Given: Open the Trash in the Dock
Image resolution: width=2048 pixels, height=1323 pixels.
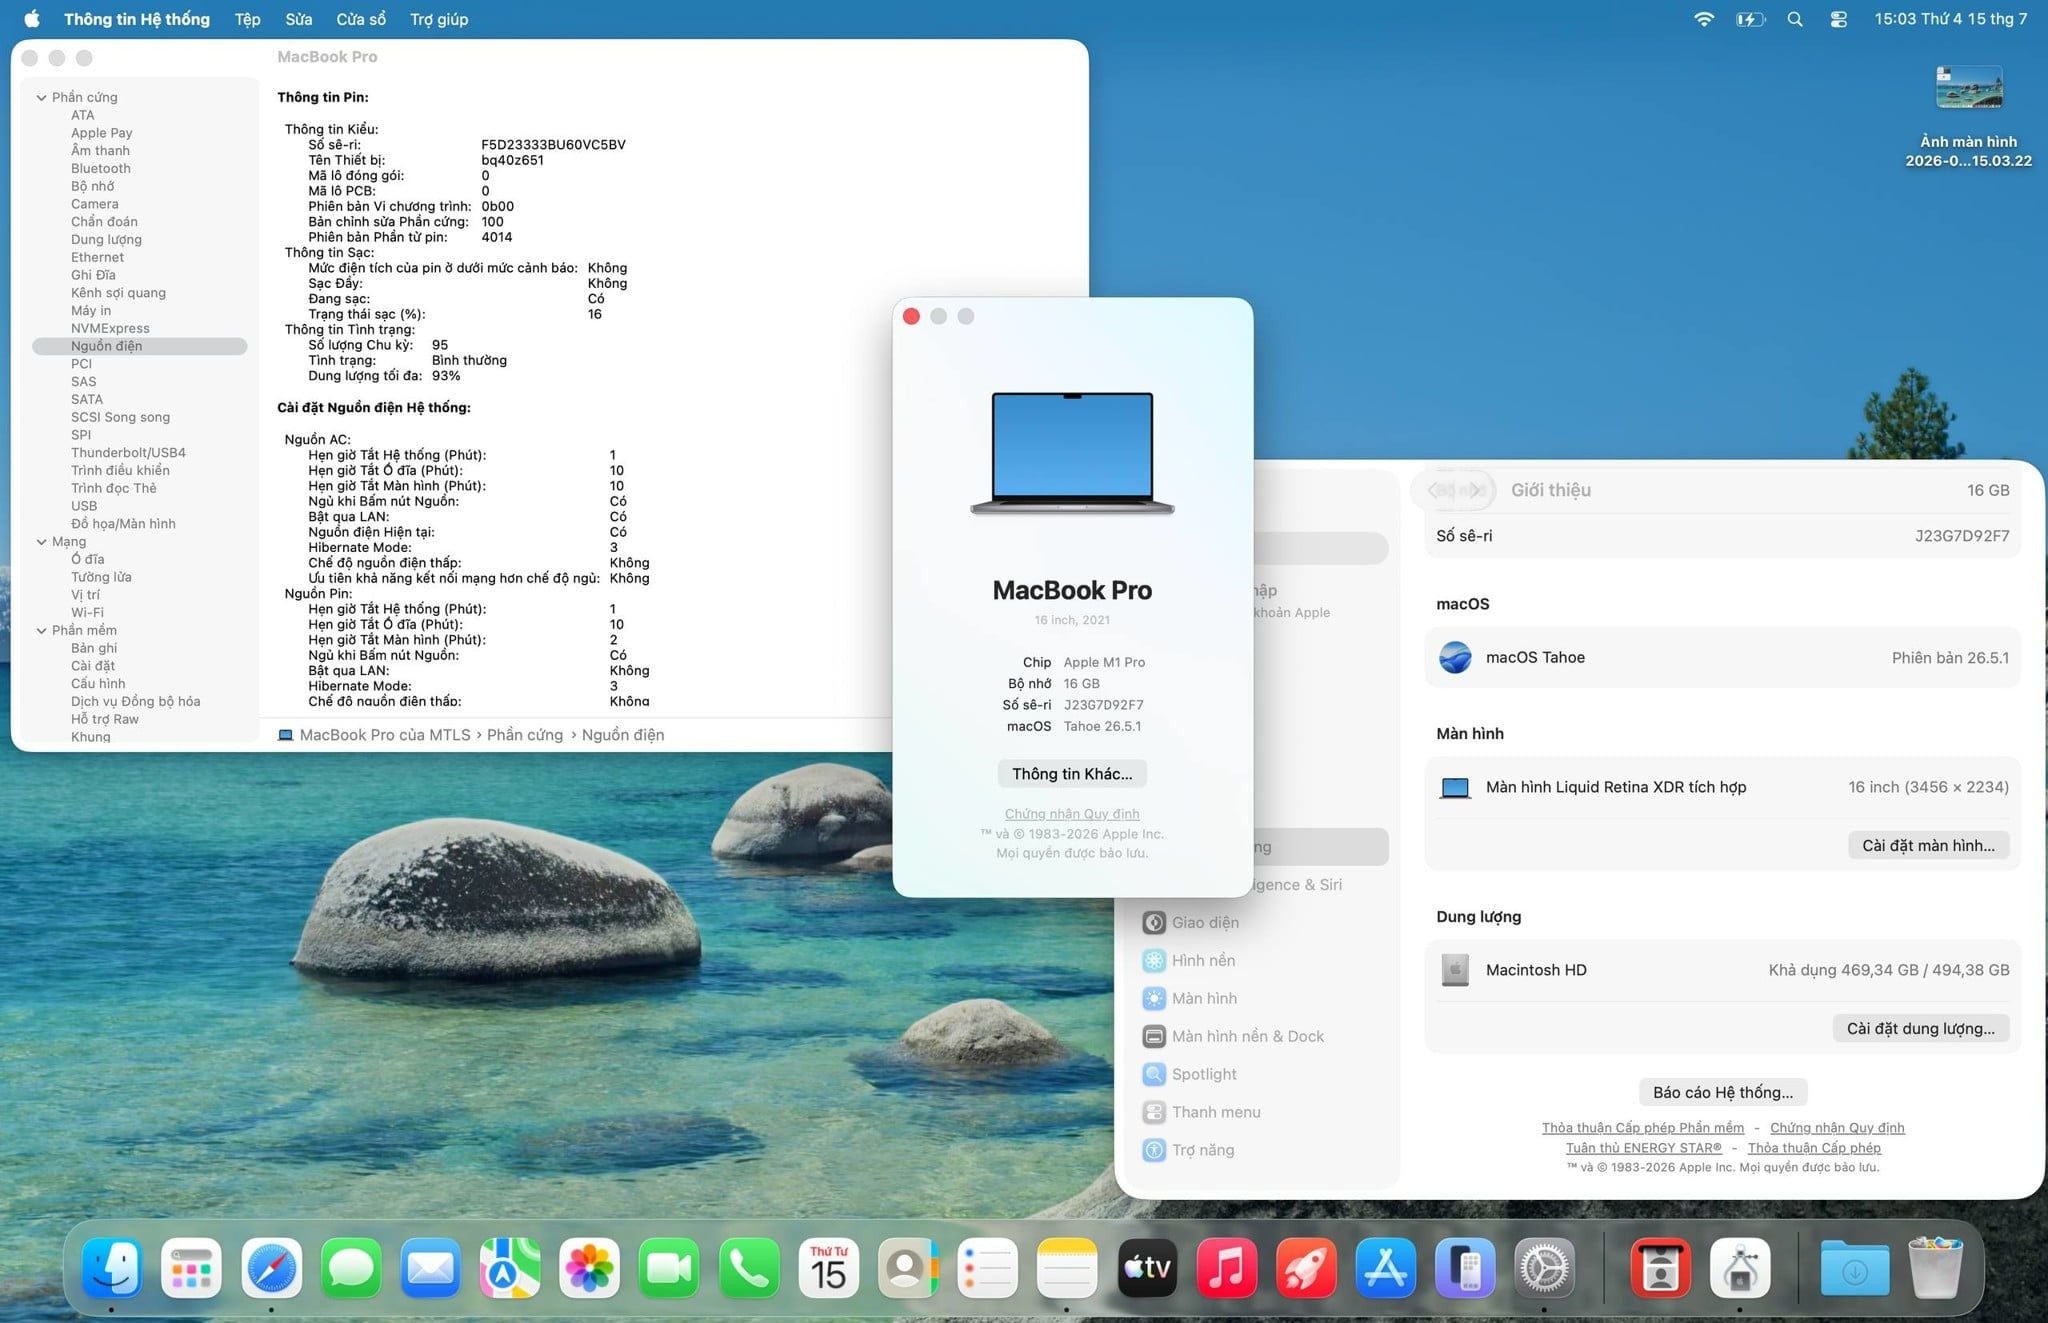Looking at the screenshot, I should (1935, 1268).
